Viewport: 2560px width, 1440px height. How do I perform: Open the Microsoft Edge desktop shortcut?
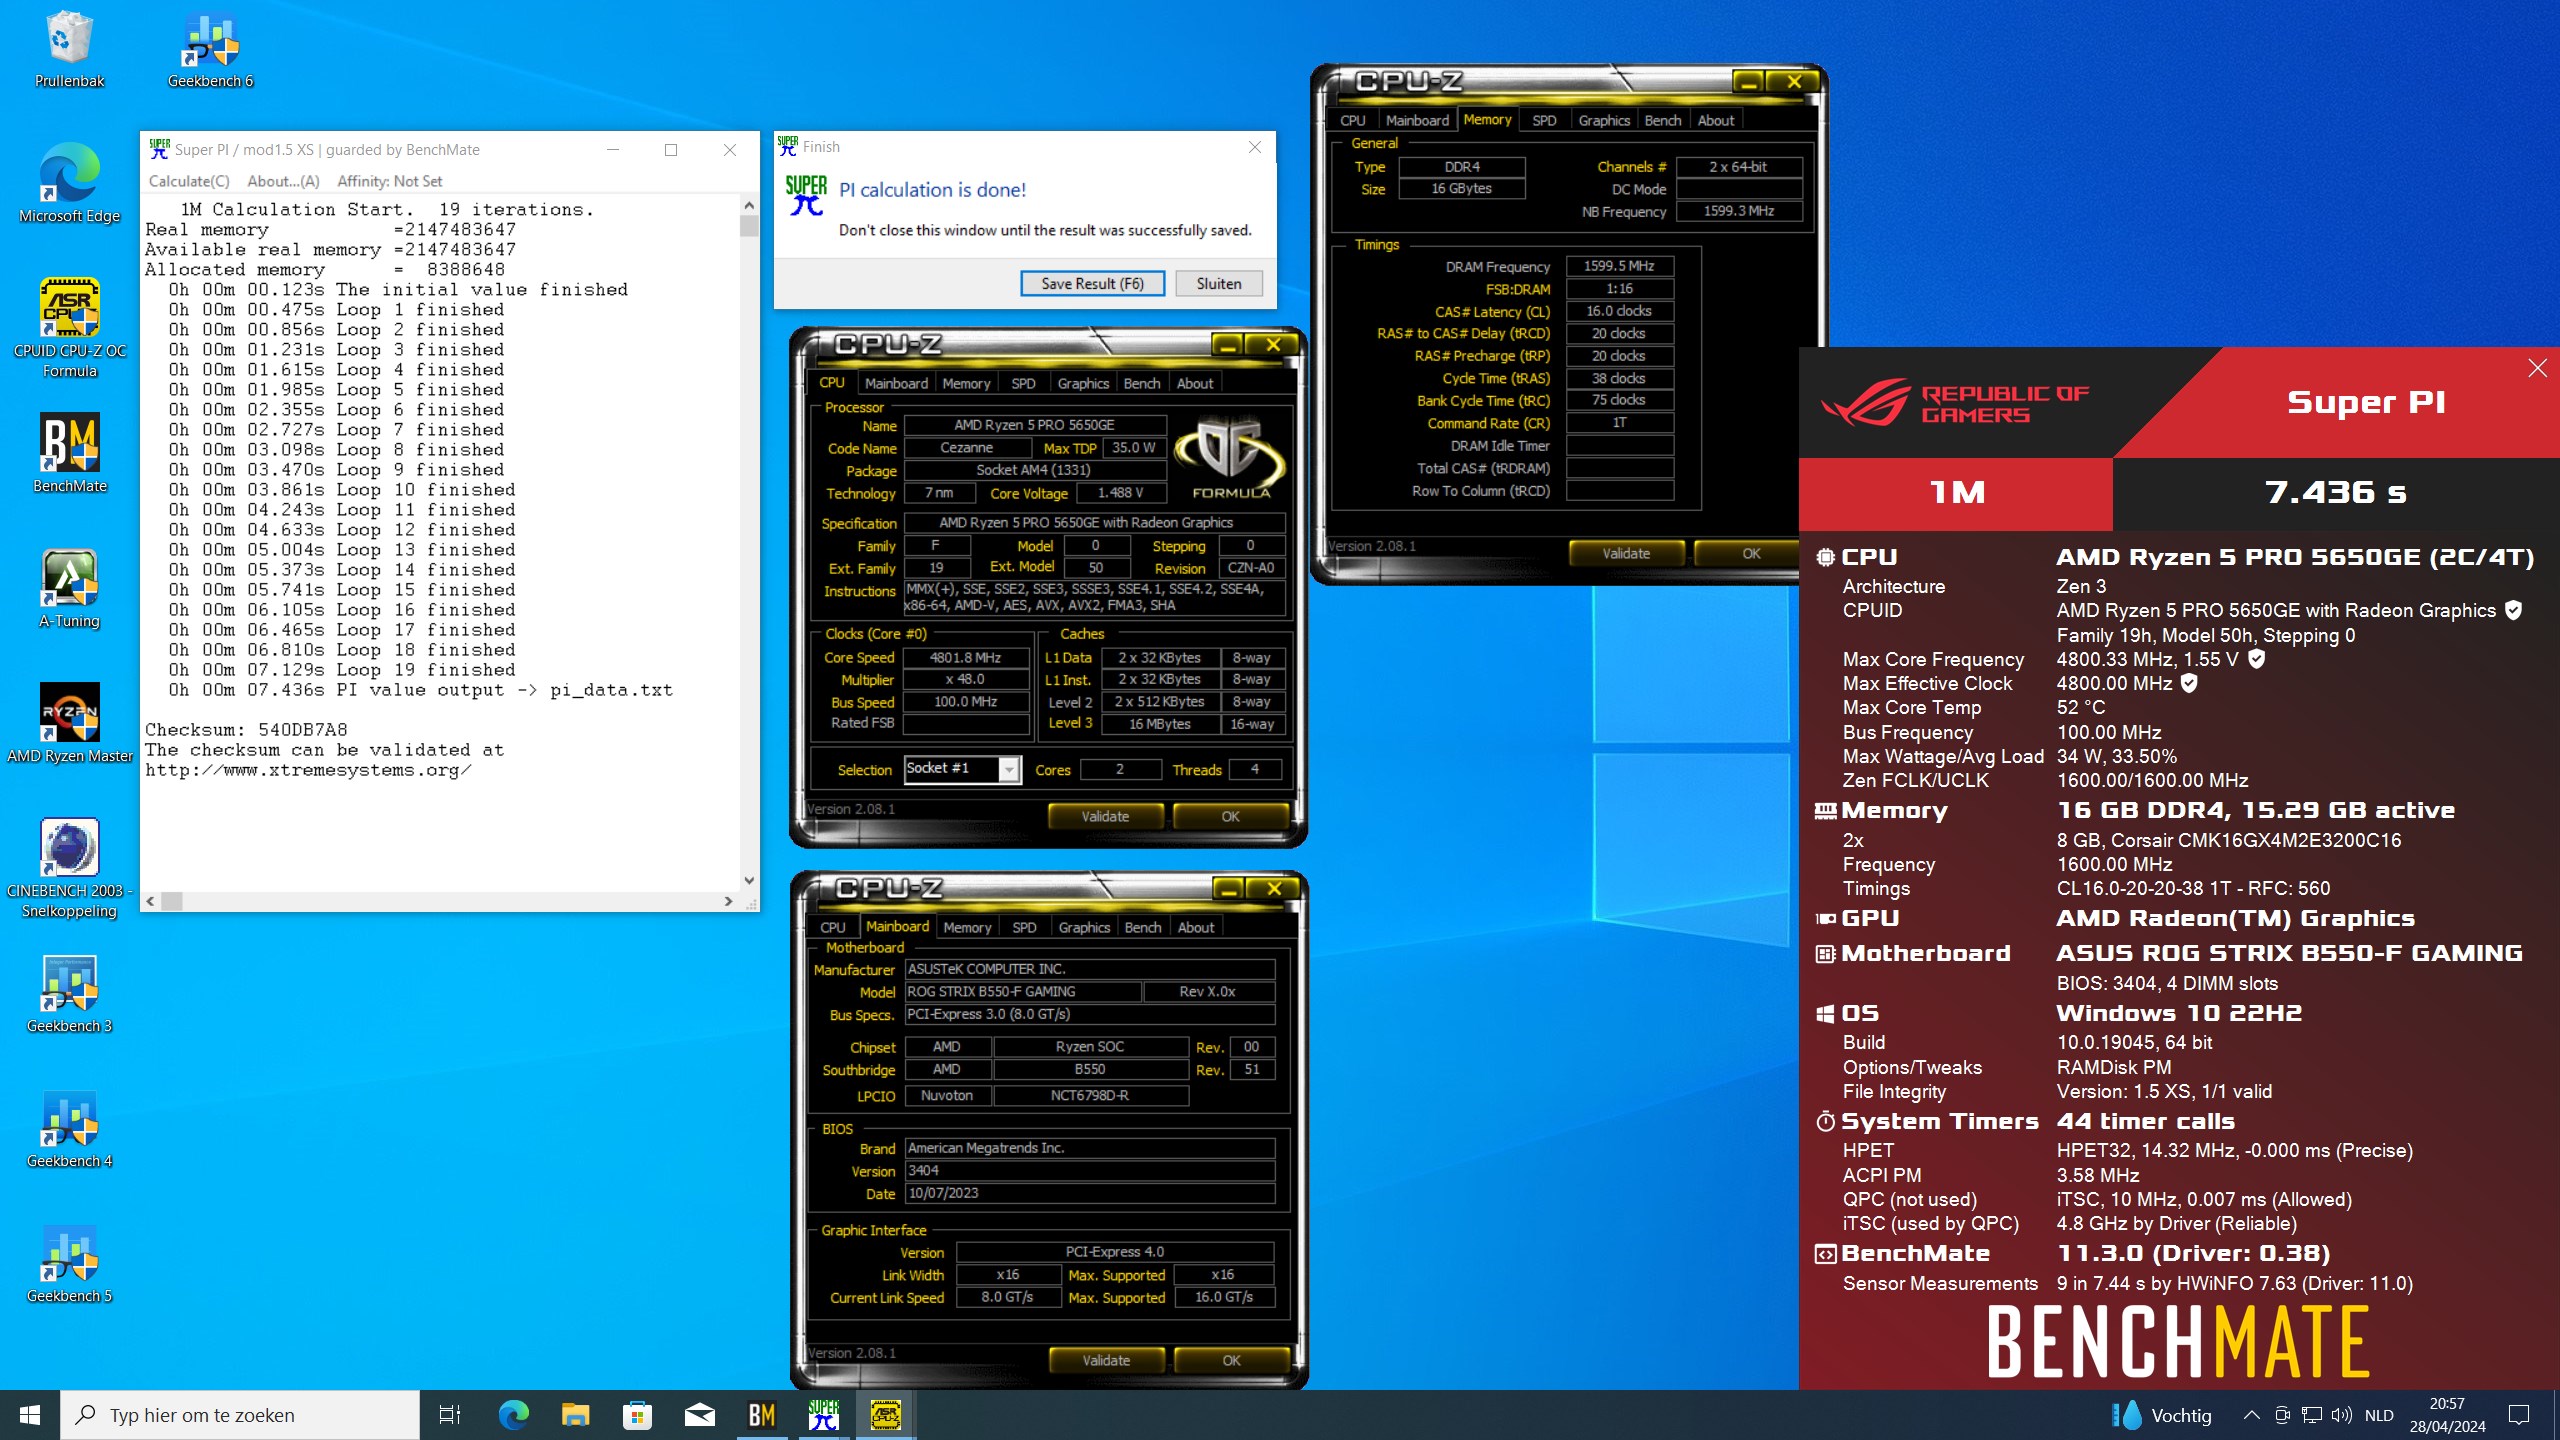(69, 185)
